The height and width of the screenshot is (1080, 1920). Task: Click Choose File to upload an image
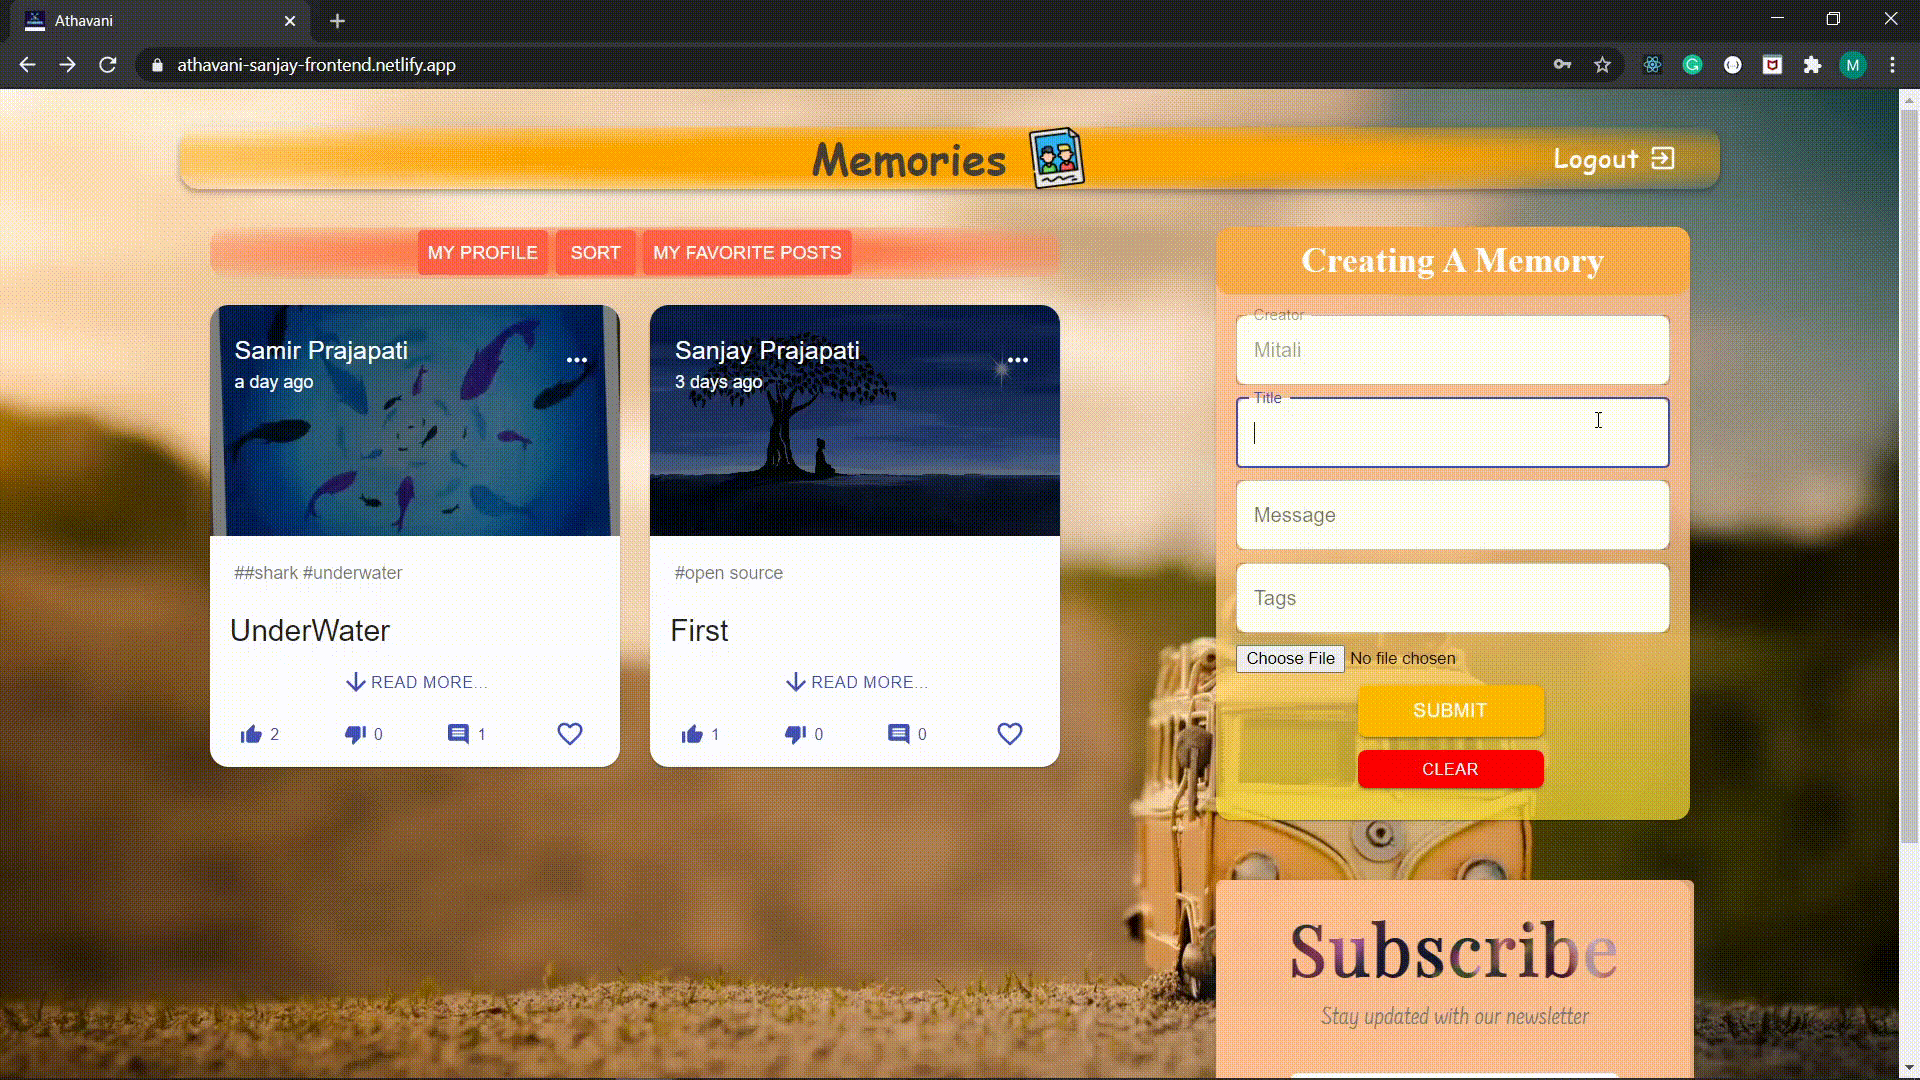point(1288,657)
